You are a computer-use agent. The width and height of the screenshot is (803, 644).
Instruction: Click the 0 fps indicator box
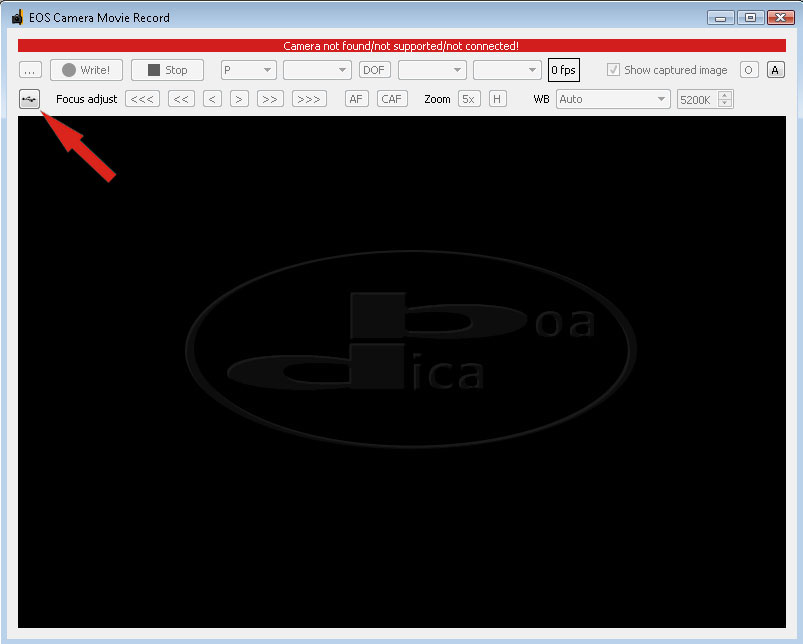[563, 70]
